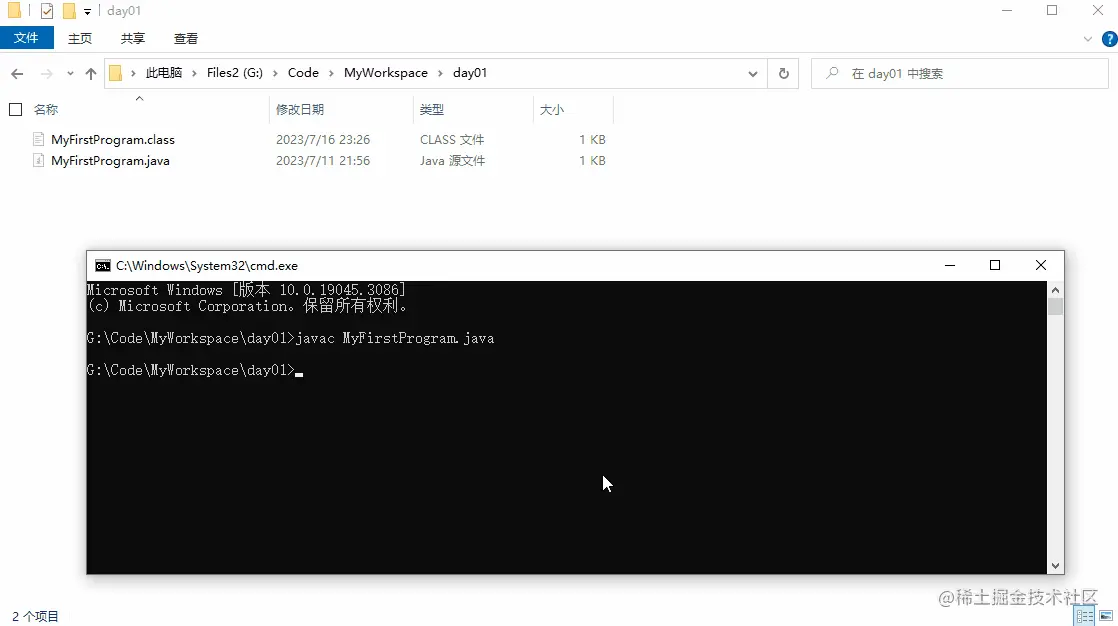Image resolution: width=1118 pixels, height=626 pixels.
Task: Click Java 源文件 type cell
Action: pyautogui.click(x=452, y=160)
